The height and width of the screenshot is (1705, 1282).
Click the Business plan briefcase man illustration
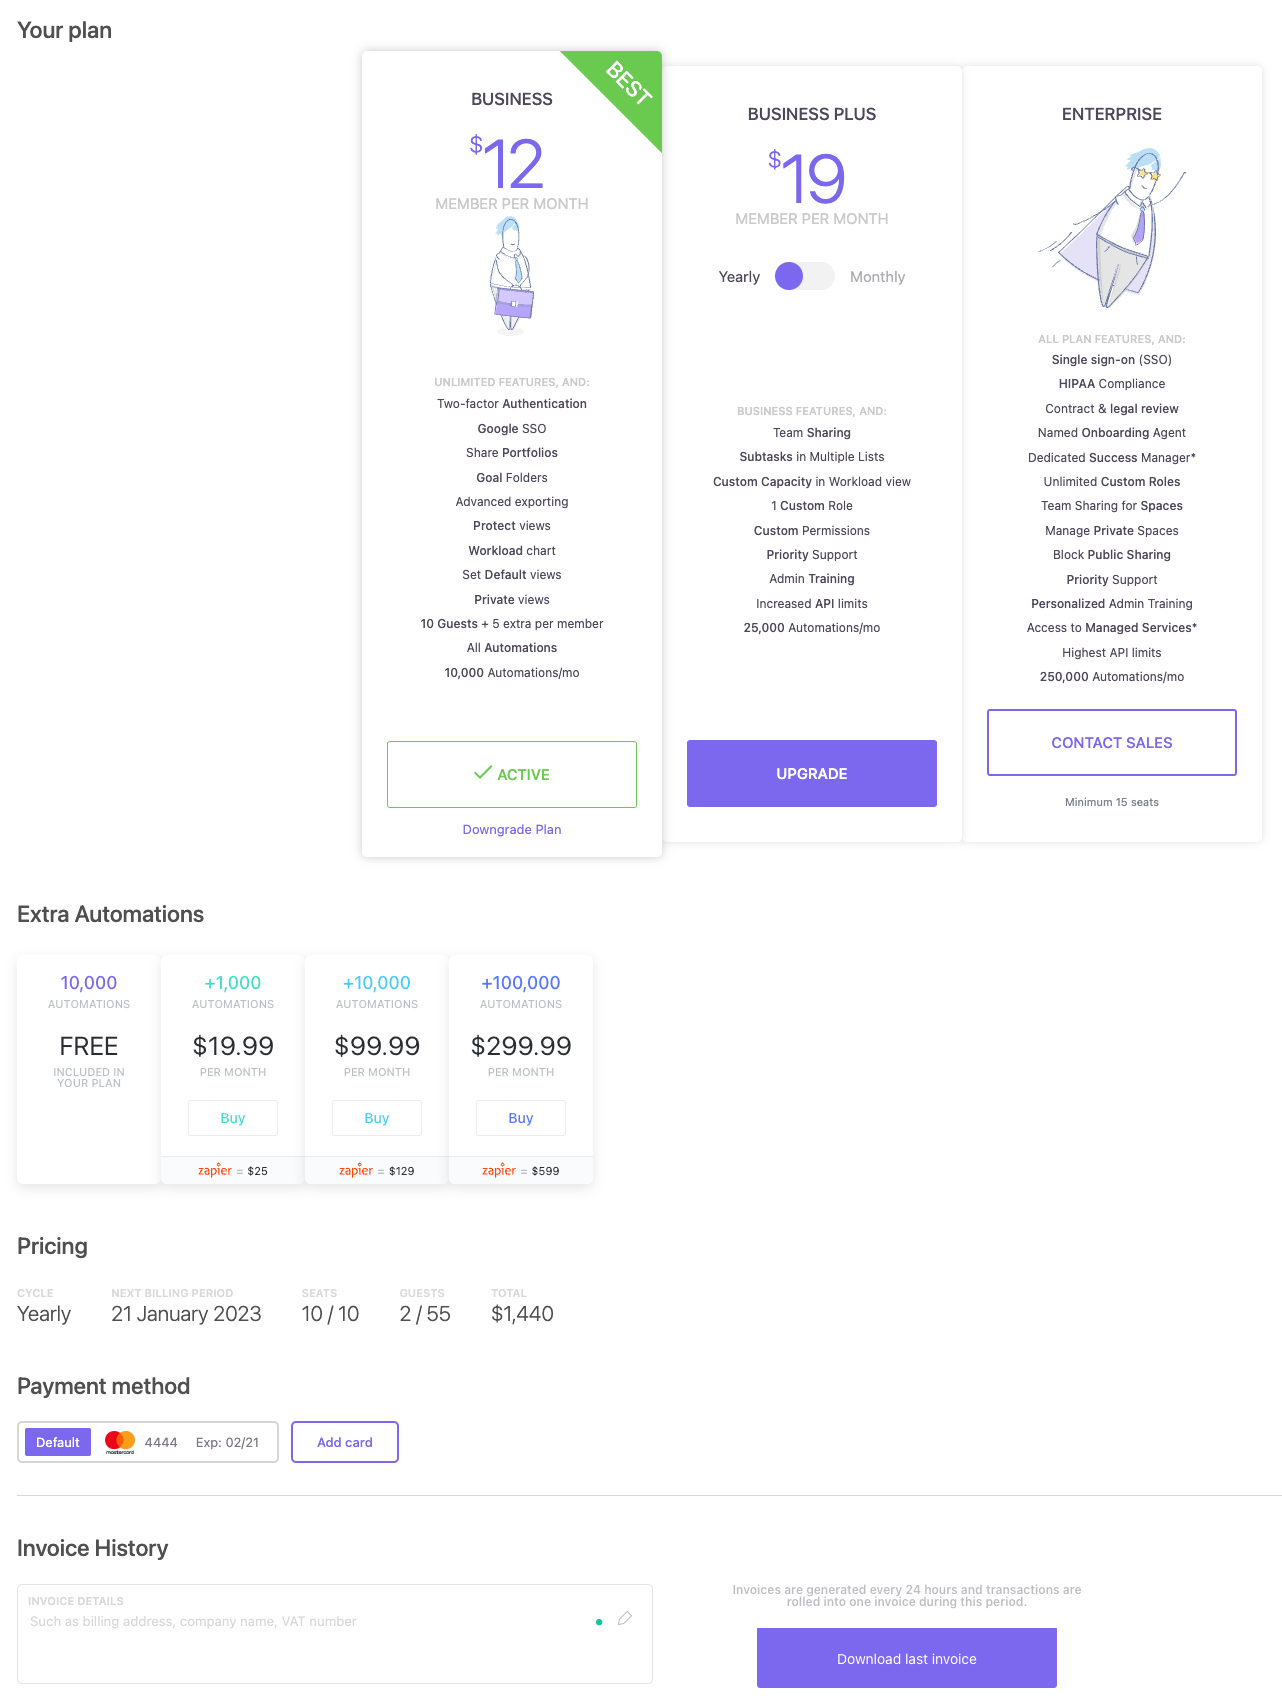[x=512, y=275]
